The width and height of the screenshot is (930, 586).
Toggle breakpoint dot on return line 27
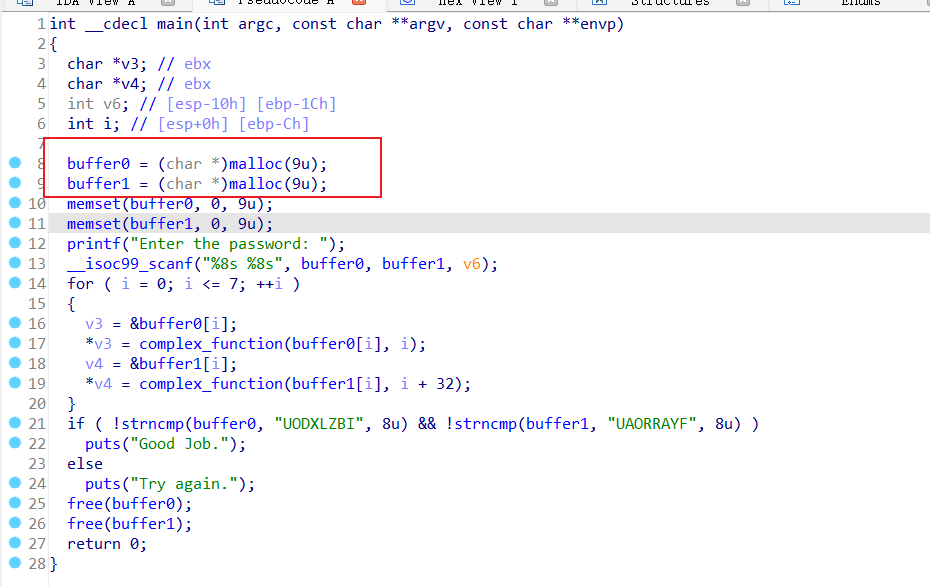click(15, 543)
